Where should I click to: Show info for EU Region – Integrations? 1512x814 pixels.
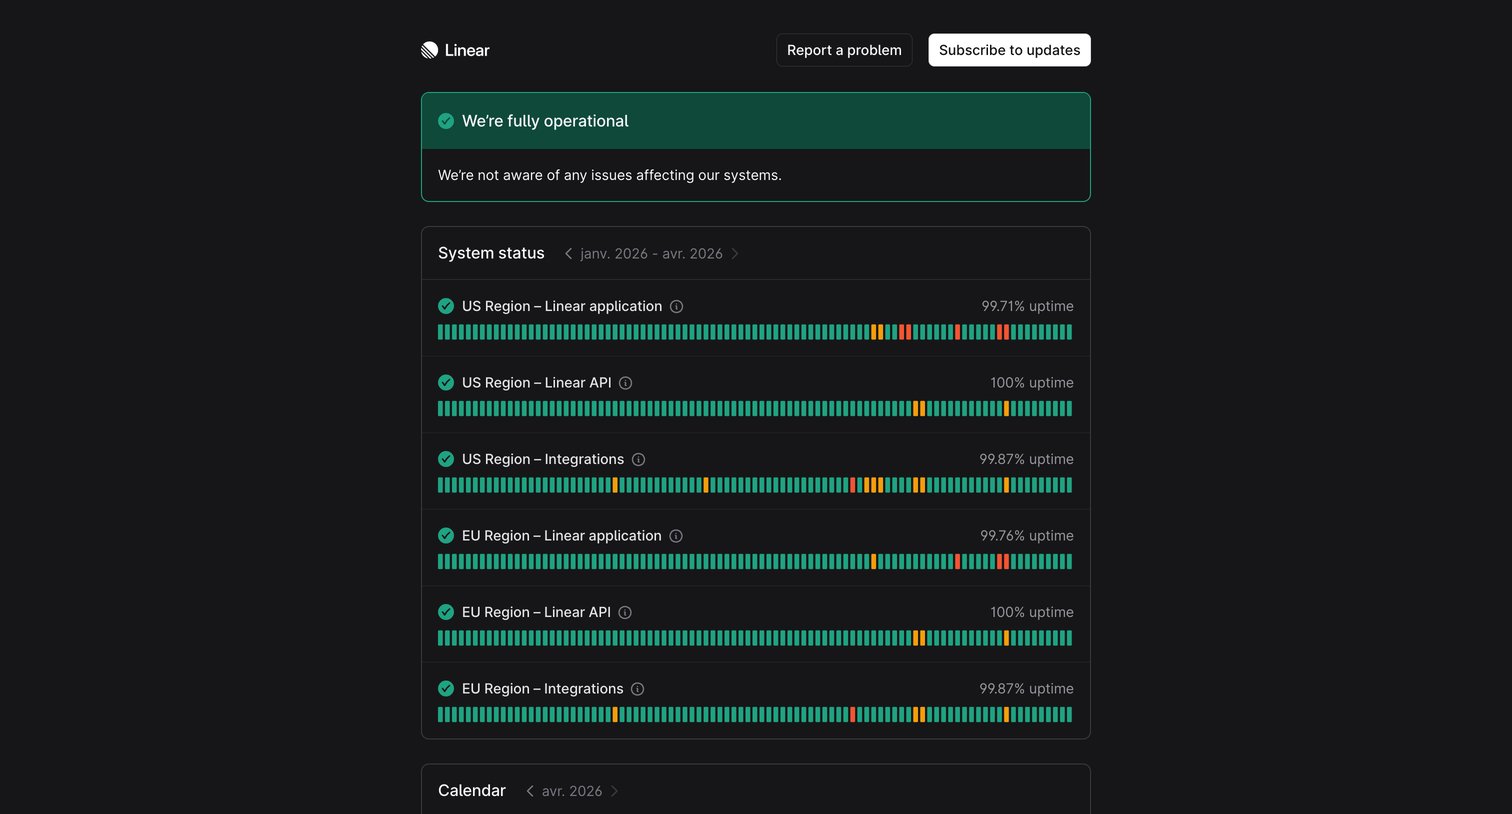638,689
